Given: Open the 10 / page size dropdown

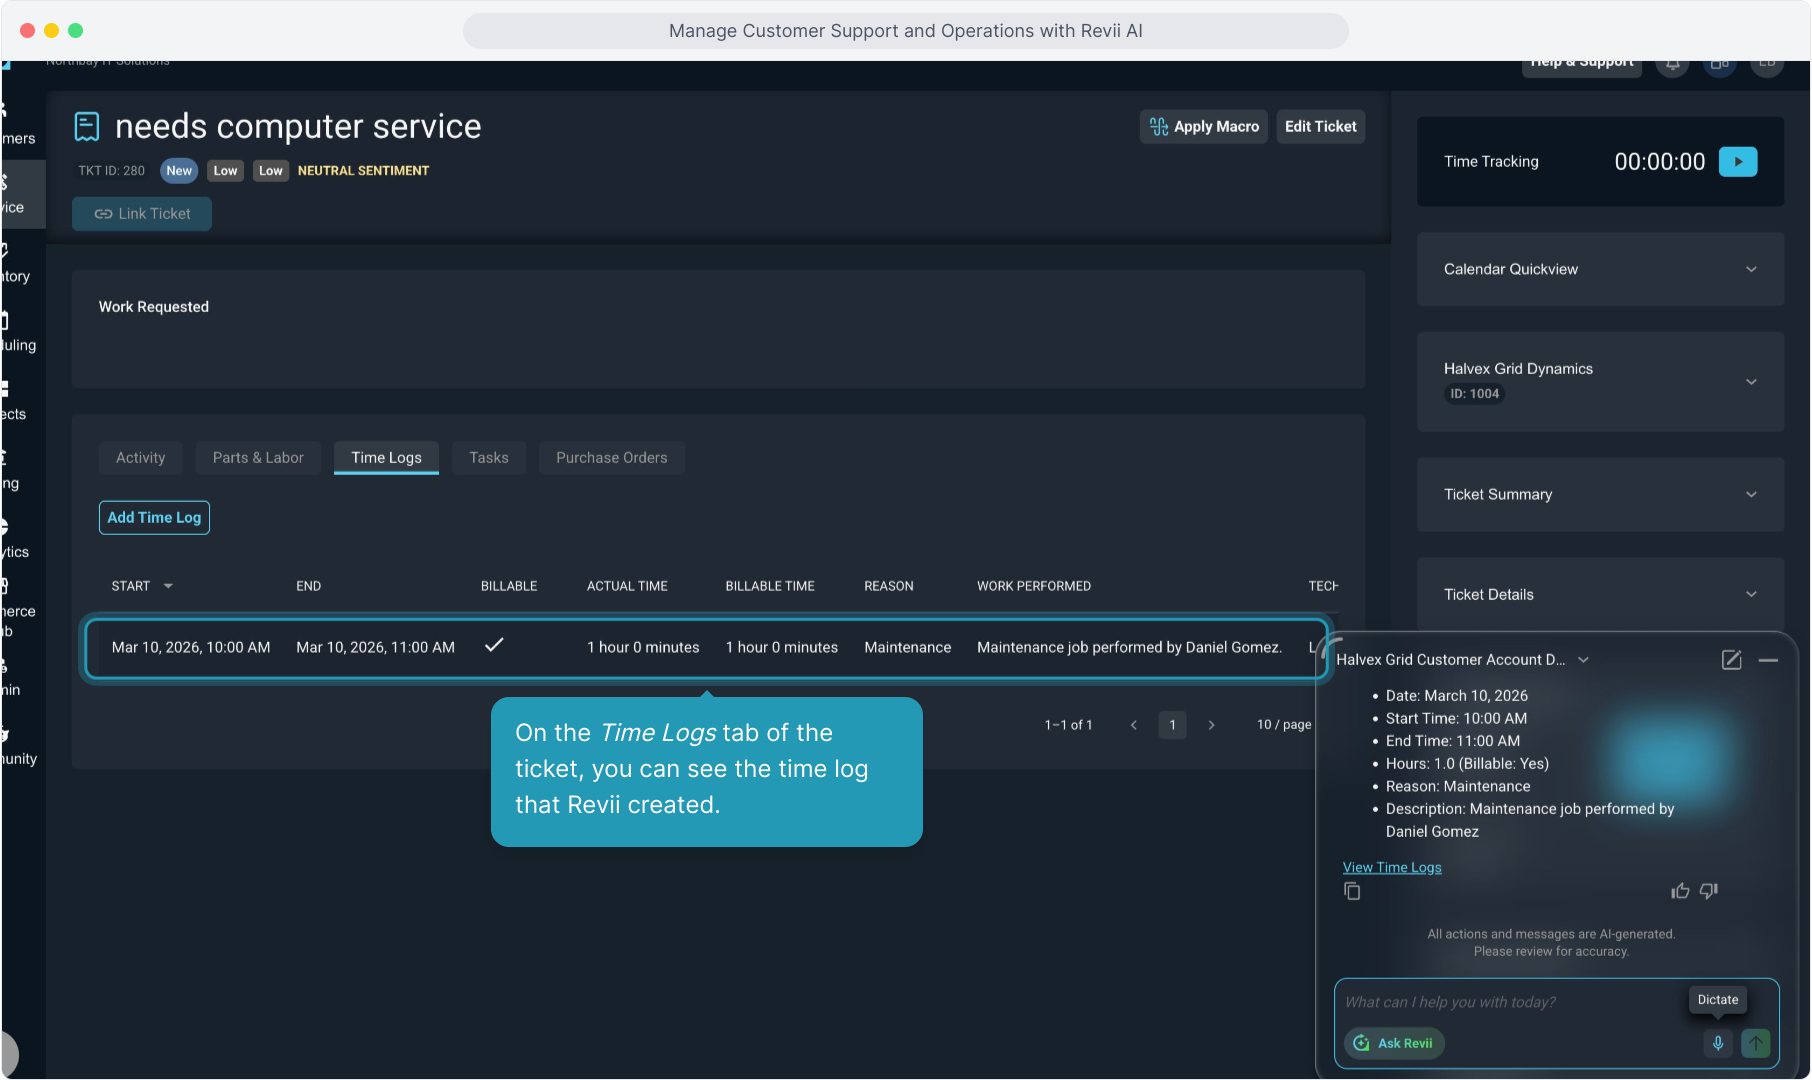Looking at the screenshot, I should click(1283, 725).
